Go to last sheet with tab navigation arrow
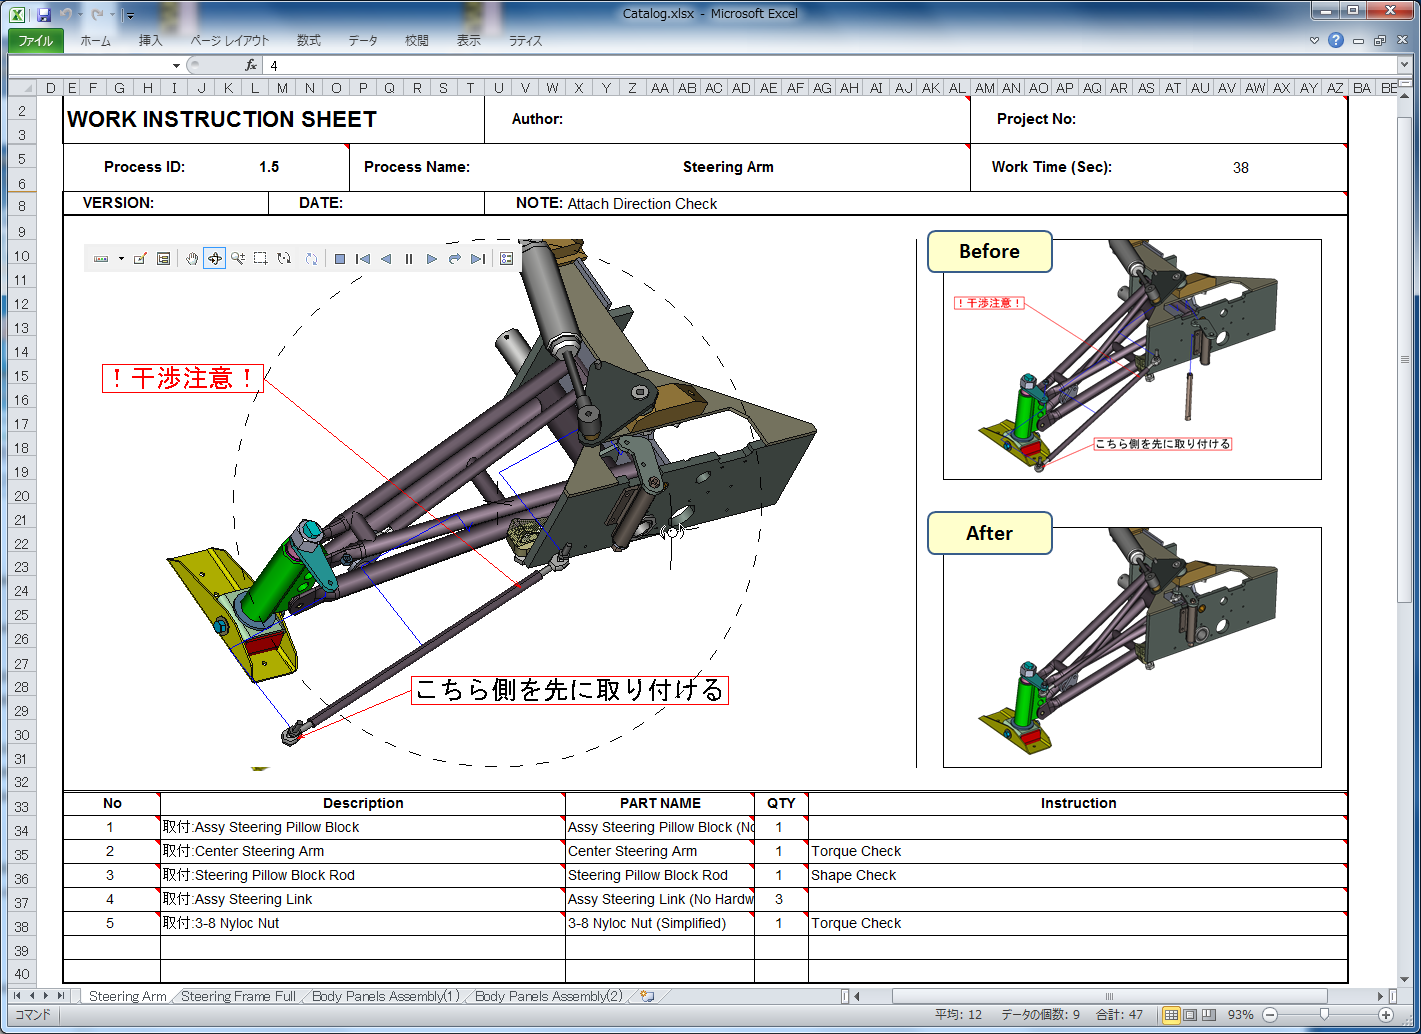Screen dimensions: 1421x1034 61,996
